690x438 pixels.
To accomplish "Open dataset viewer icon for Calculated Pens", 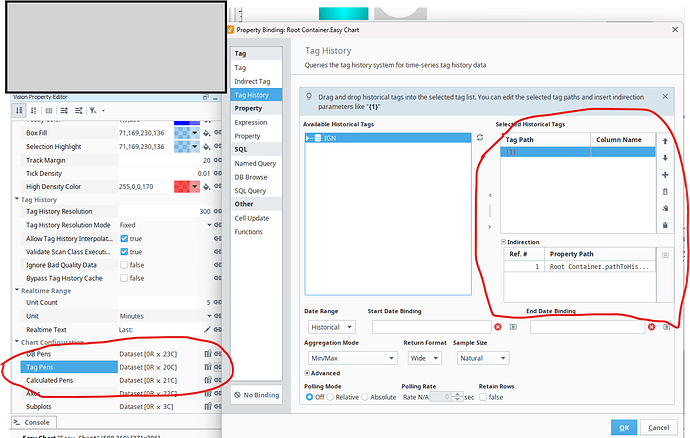I will 208,380.
